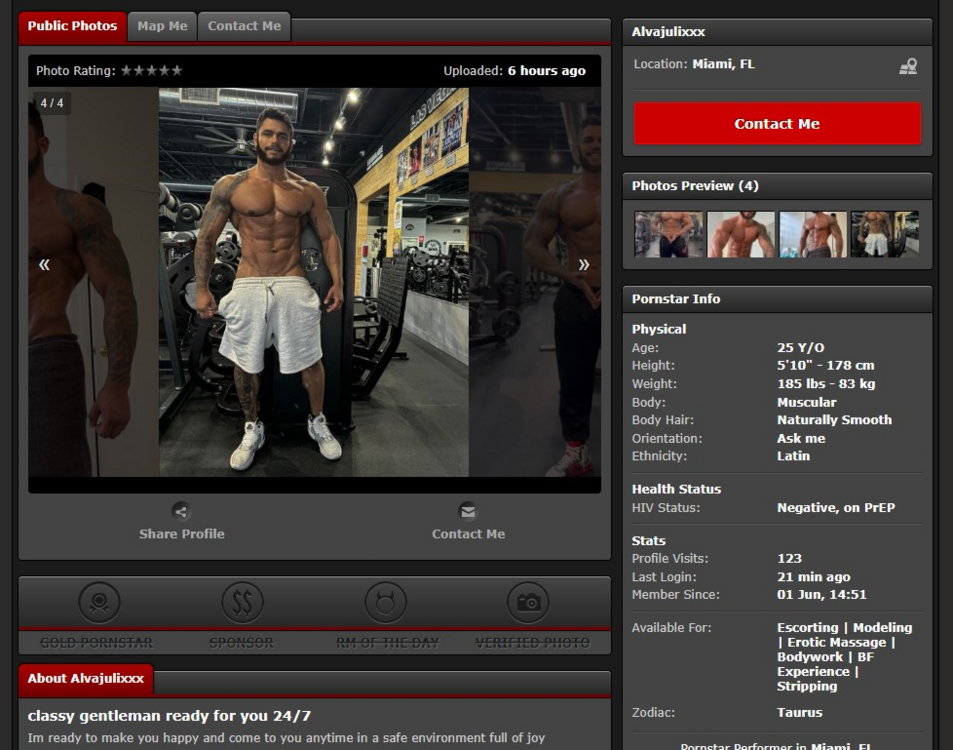This screenshot has height=750, width=953.
Task: Click the Gold Pornstar badge icon
Action: click(99, 602)
